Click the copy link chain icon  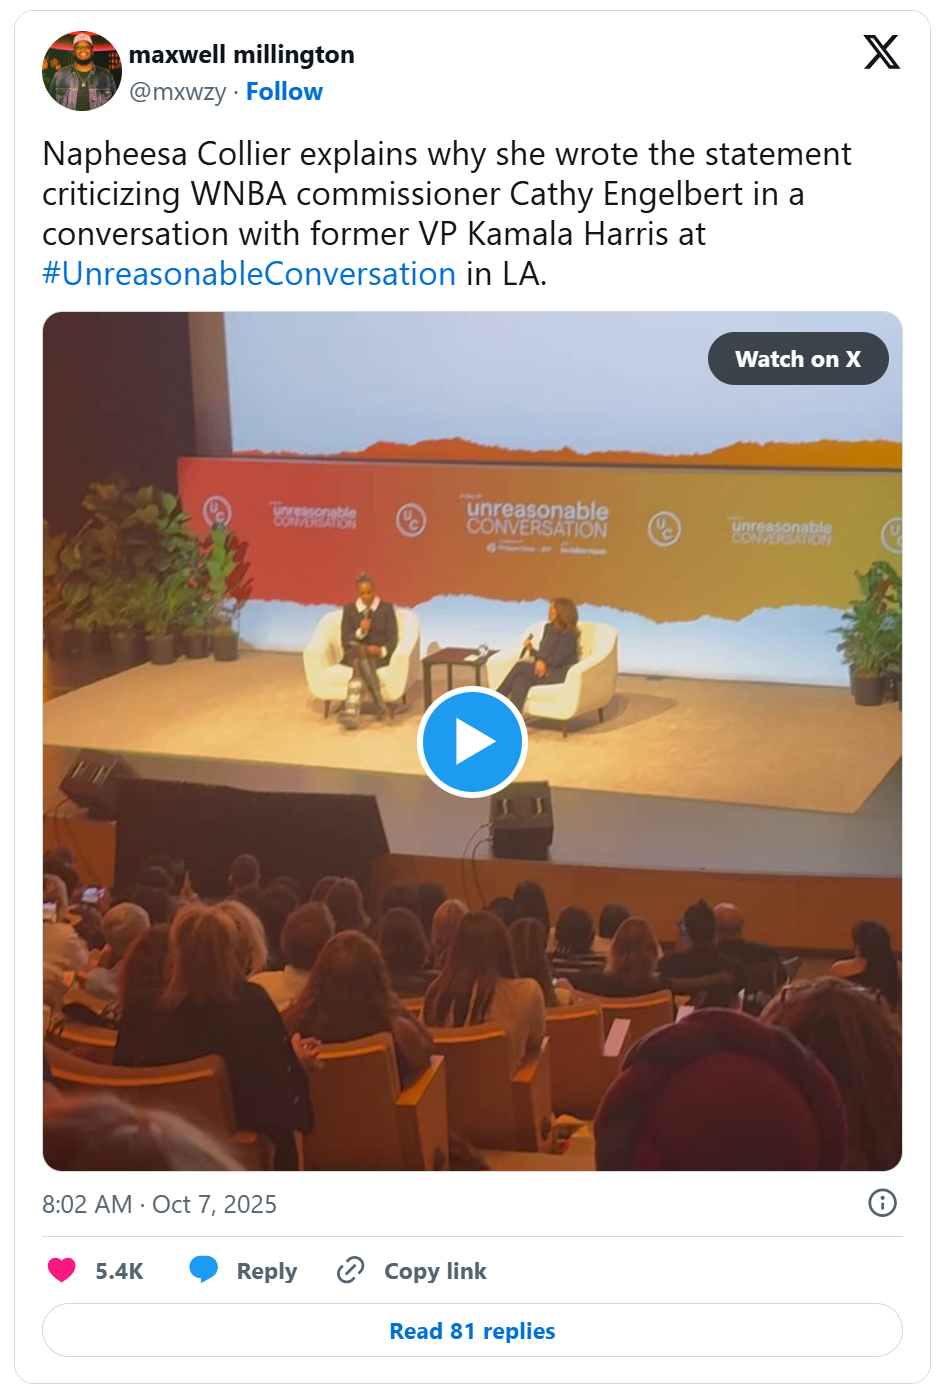click(351, 1270)
